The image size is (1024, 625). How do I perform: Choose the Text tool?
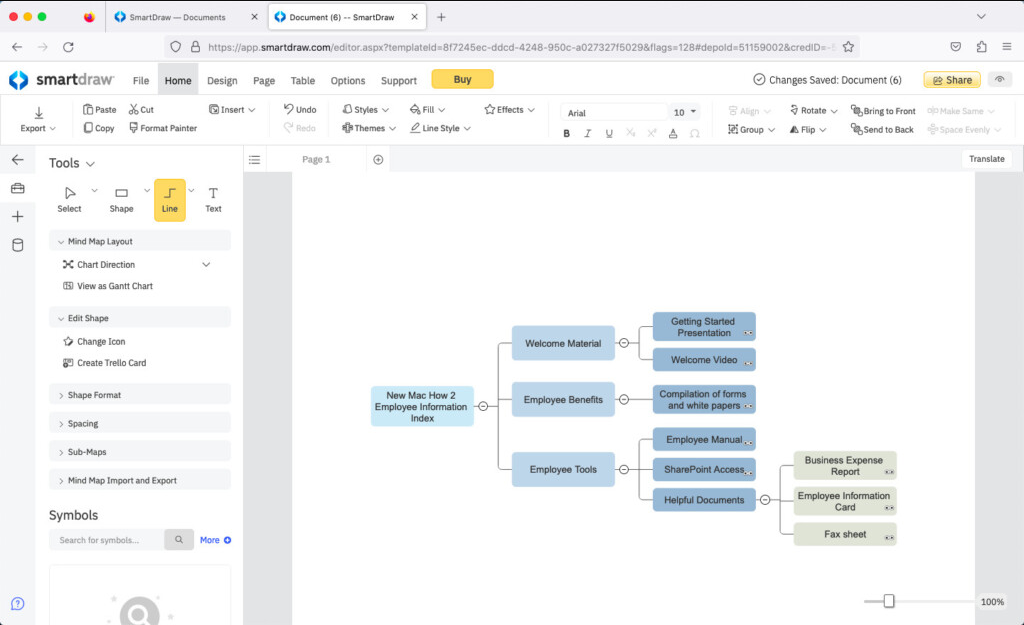pos(213,199)
